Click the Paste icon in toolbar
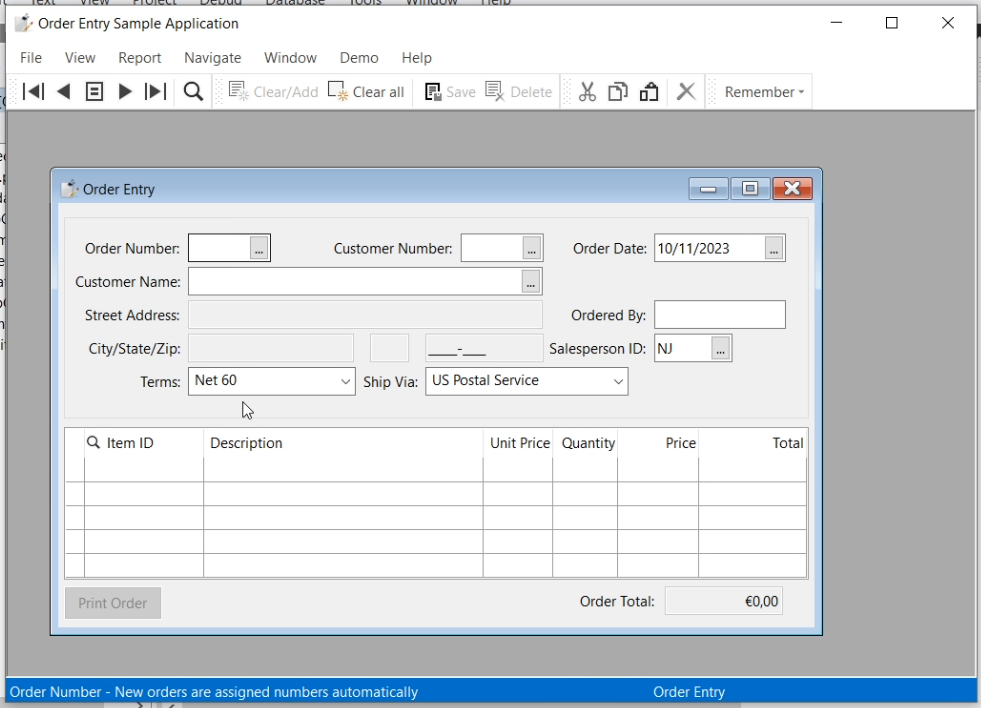The width and height of the screenshot is (981, 708). coord(649,92)
